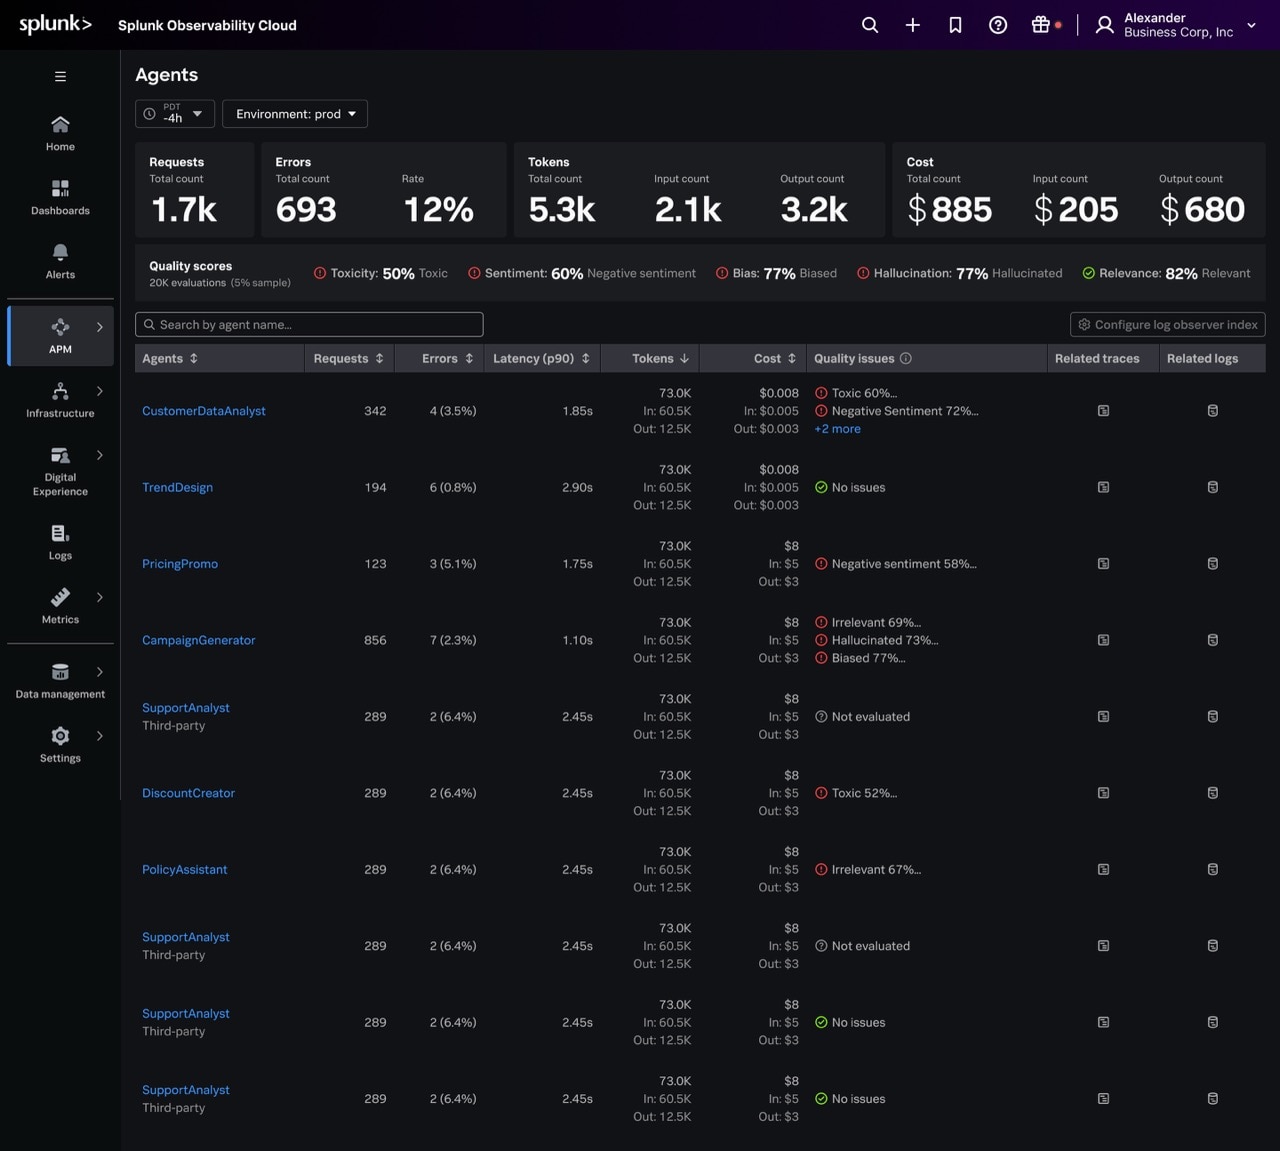Toggle the hamburger navigation menu

(60, 76)
